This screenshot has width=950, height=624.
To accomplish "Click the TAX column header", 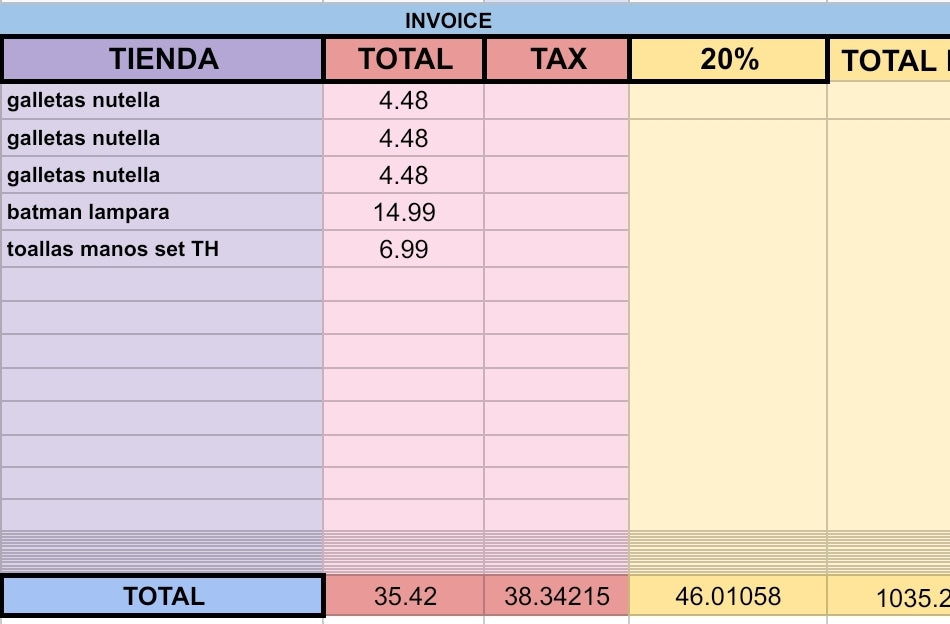I will 558,60.
